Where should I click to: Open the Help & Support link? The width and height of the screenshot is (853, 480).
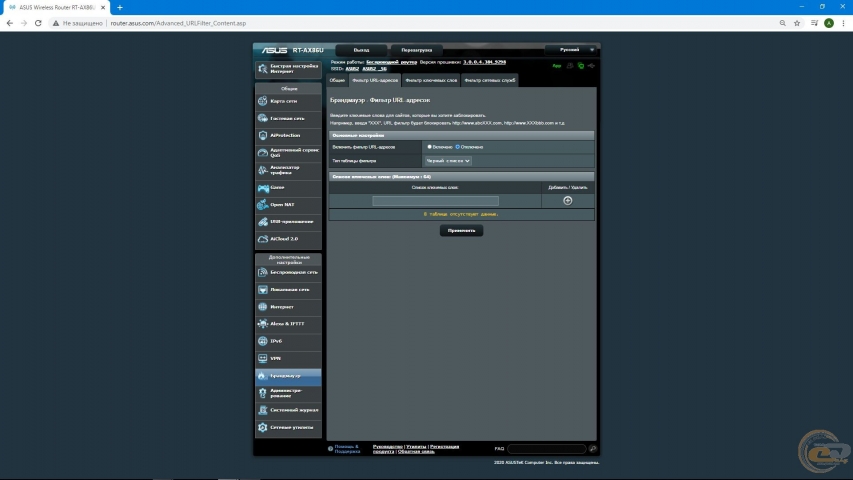(347, 449)
